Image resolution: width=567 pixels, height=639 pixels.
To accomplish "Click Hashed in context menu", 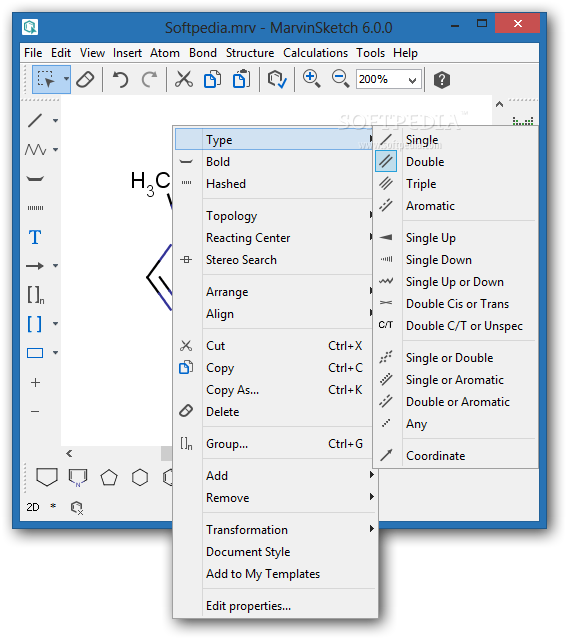I will (274, 183).
